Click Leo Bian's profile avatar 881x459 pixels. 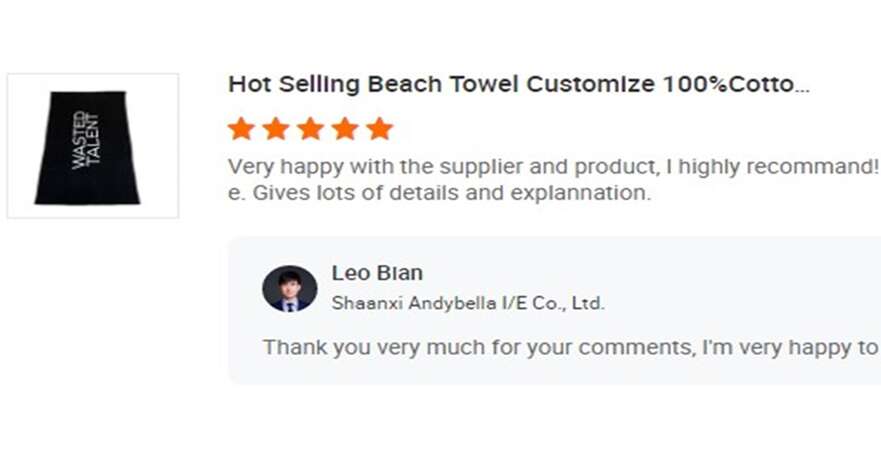click(x=290, y=289)
